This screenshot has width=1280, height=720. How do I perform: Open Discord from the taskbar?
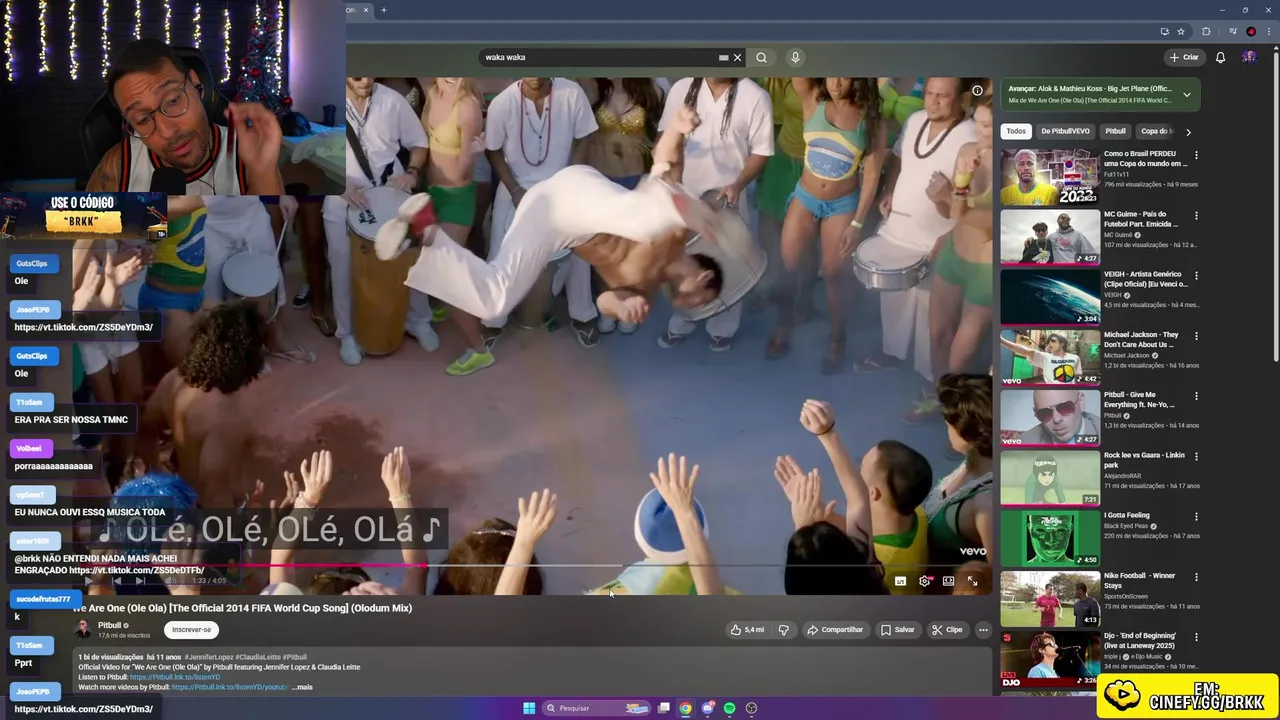707,708
